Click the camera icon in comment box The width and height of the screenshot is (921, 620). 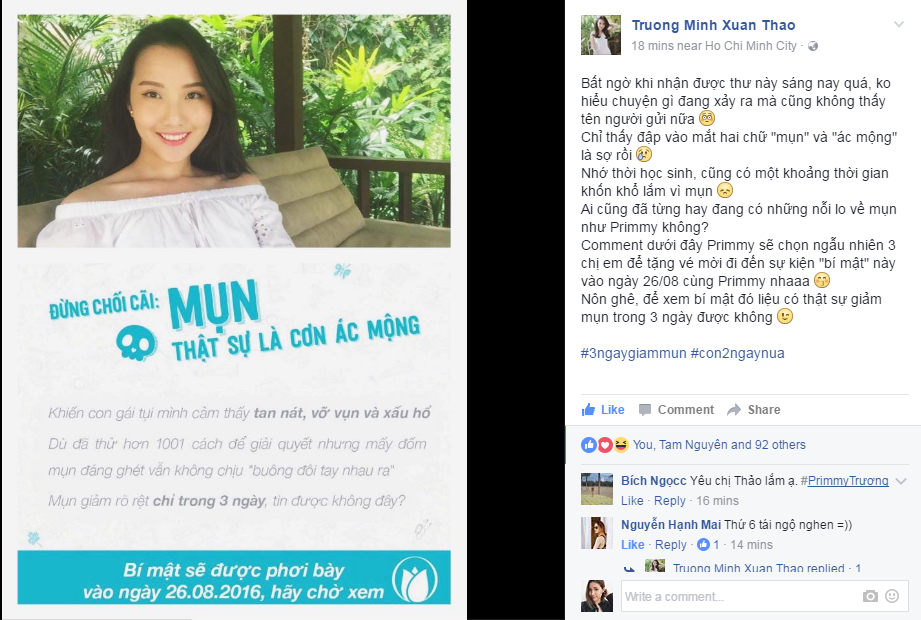(x=870, y=597)
